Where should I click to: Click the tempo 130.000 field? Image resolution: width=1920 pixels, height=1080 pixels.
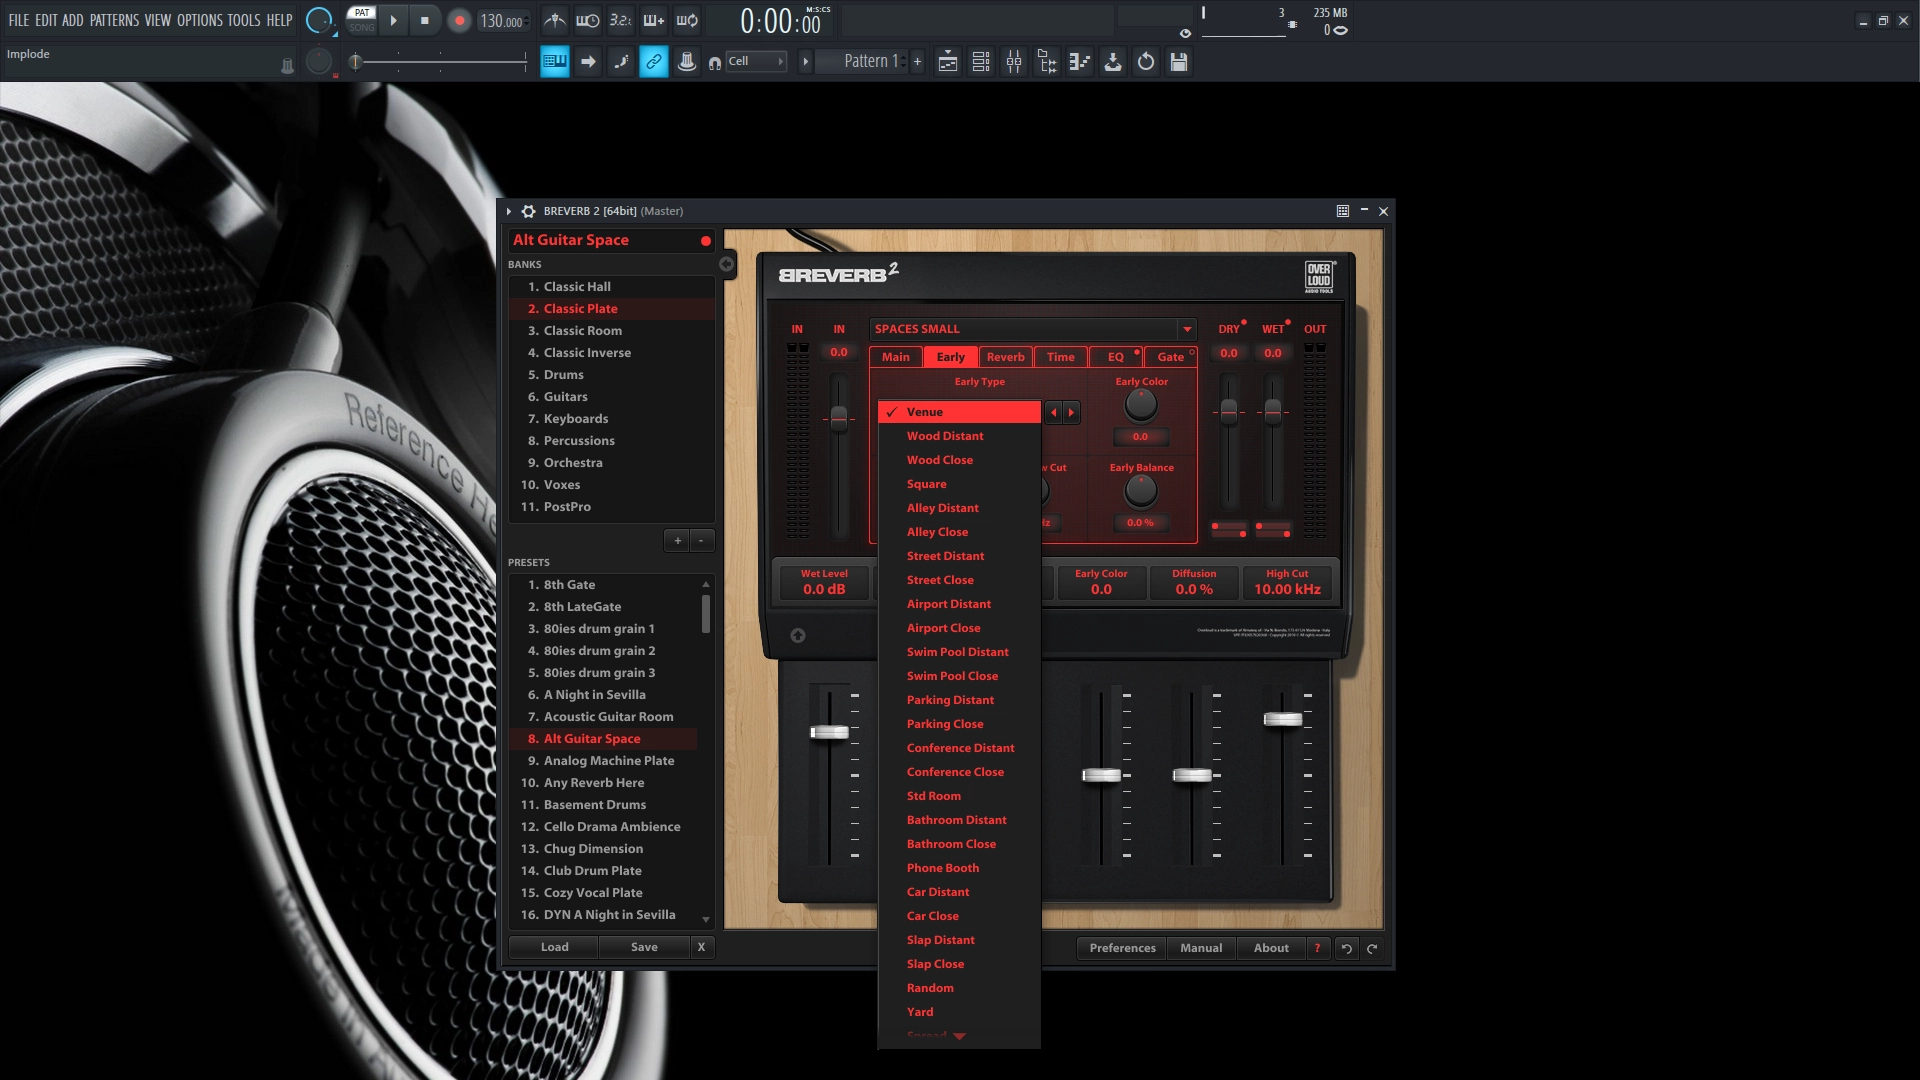[x=502, y=21]
